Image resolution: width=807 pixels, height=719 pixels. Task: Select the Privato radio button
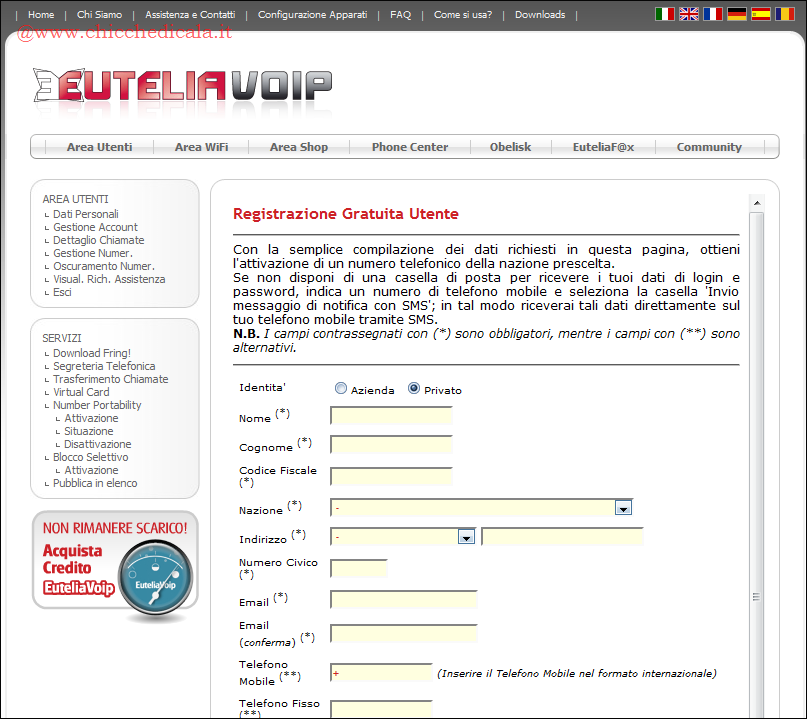click(x=414, y=389)
